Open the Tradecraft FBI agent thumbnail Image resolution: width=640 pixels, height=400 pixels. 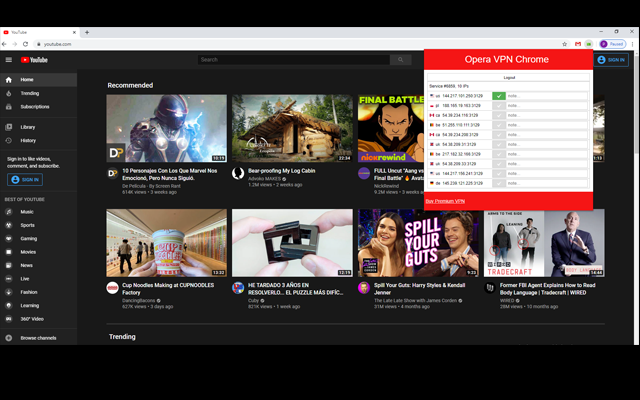(x=544, y=243)
